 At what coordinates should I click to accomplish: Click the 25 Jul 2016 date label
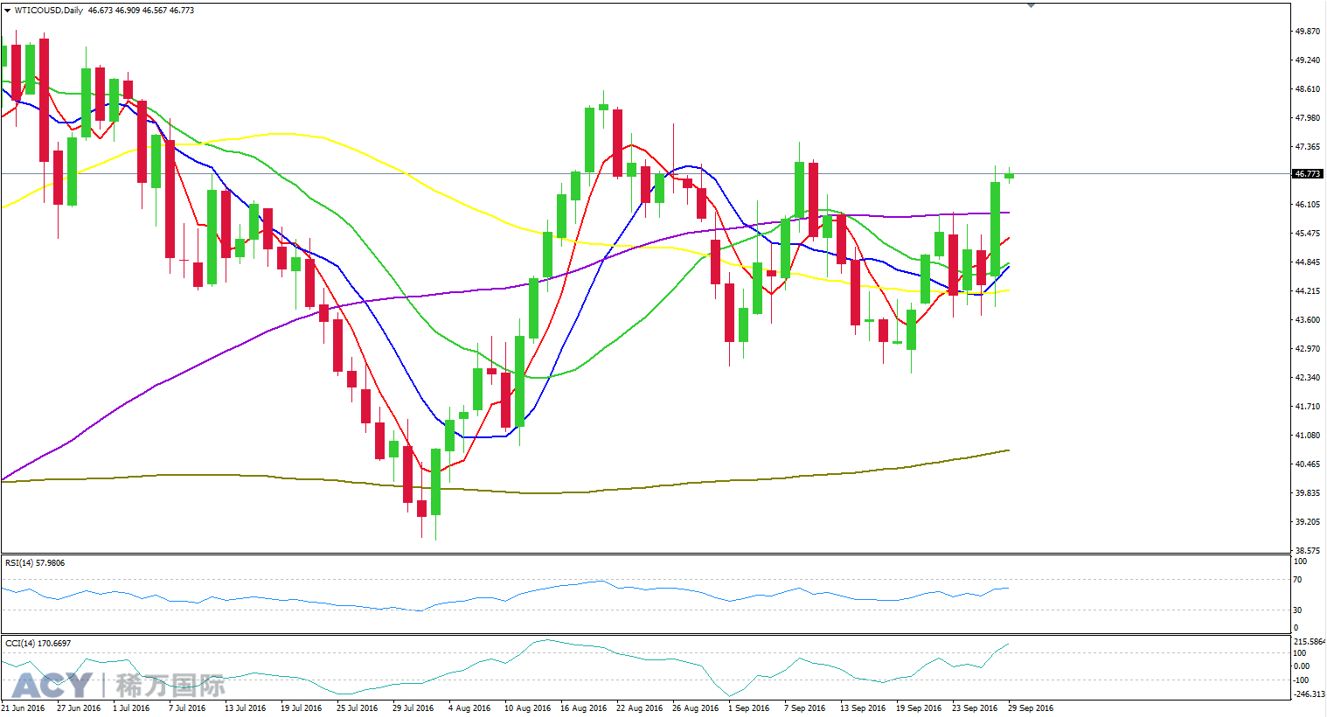tap(359, 708)
